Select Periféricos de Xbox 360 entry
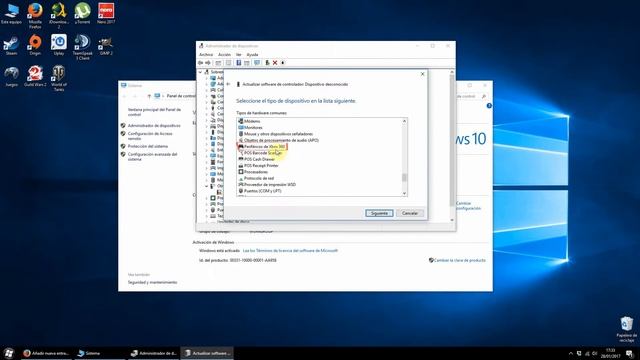The width and height of the screenshot is (640, 360). coord(264,147)
